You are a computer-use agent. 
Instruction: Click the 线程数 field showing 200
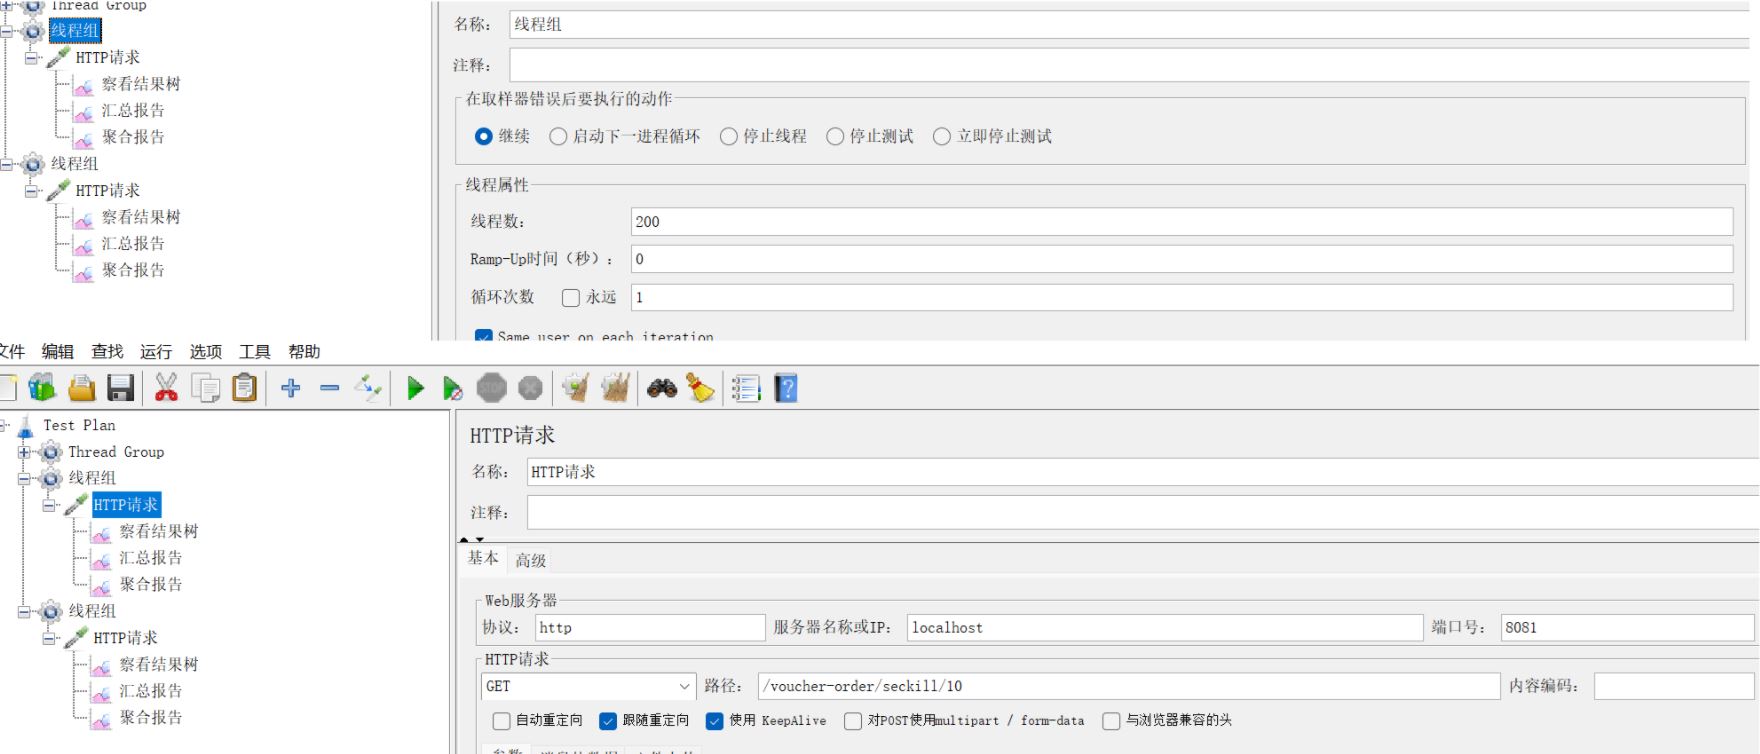[x=1182, y=222]
